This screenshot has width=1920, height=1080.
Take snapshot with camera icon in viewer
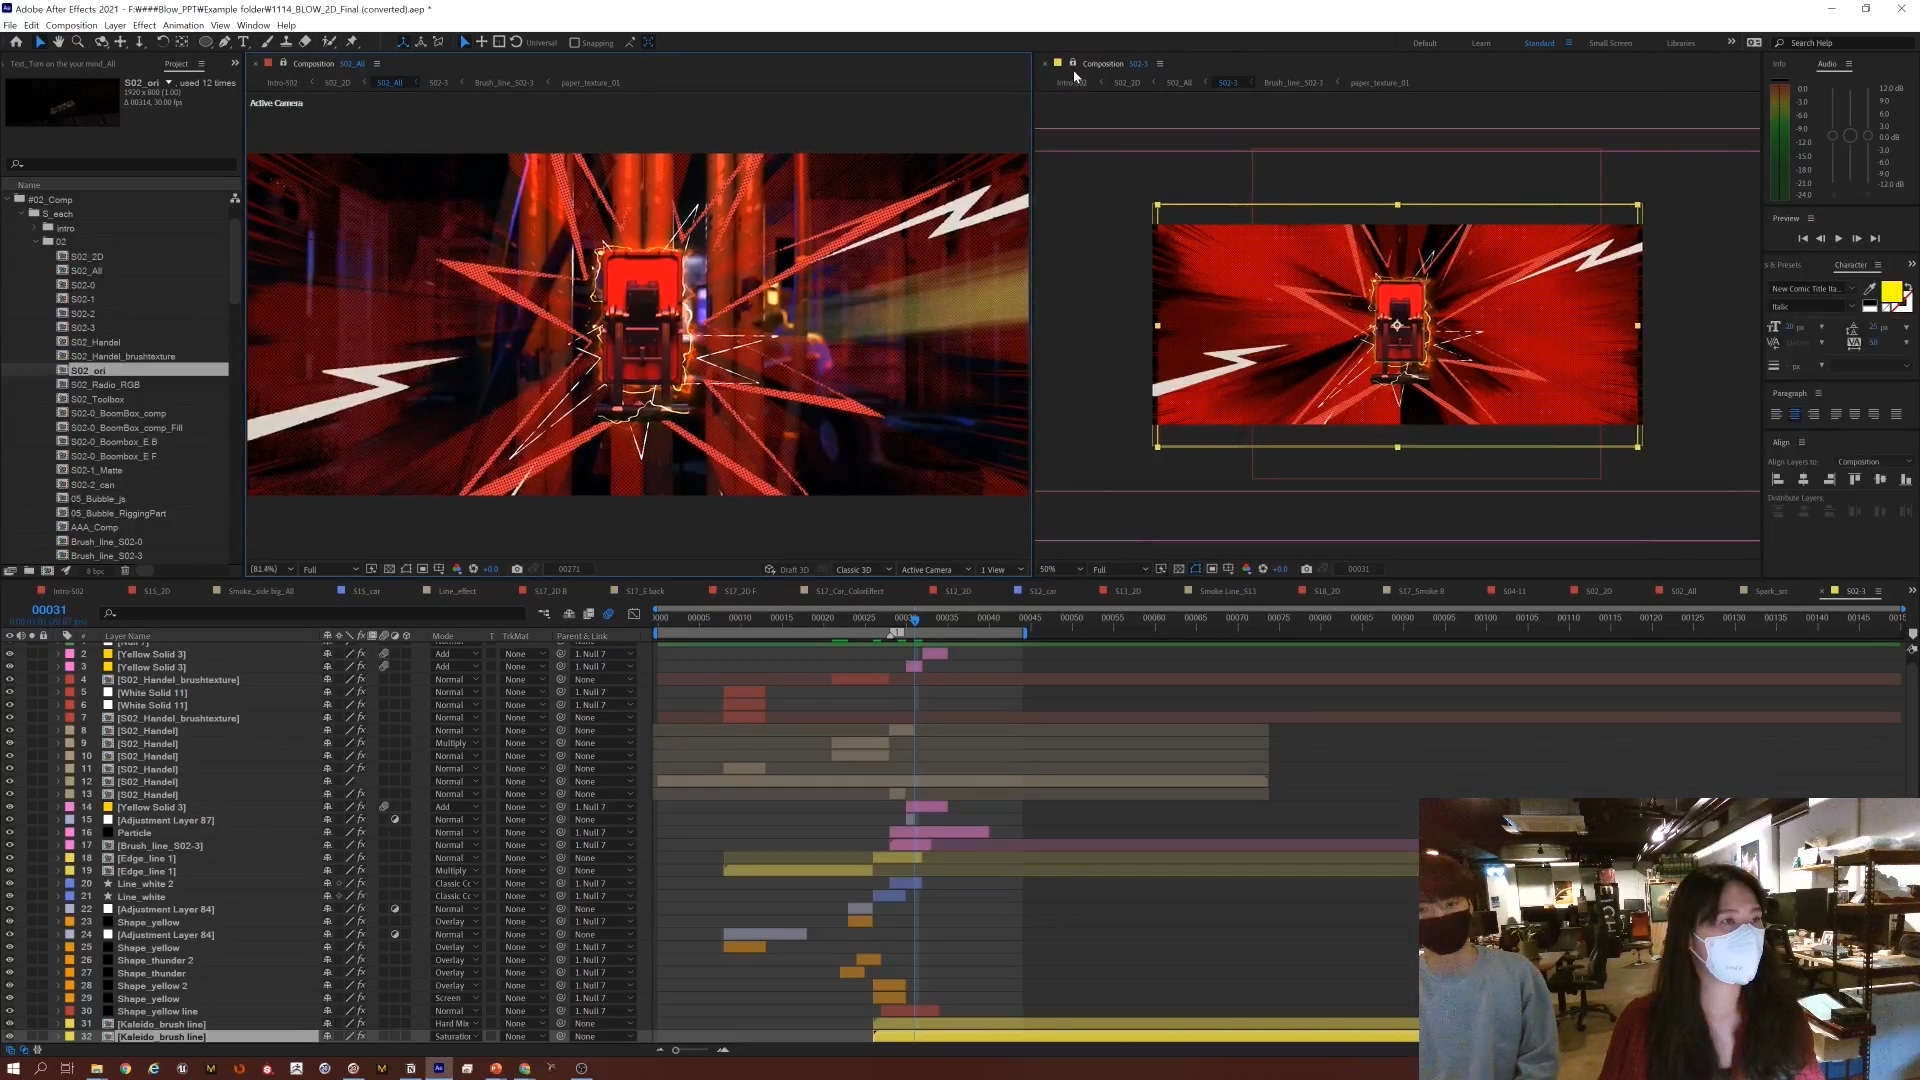coord(517,569)
